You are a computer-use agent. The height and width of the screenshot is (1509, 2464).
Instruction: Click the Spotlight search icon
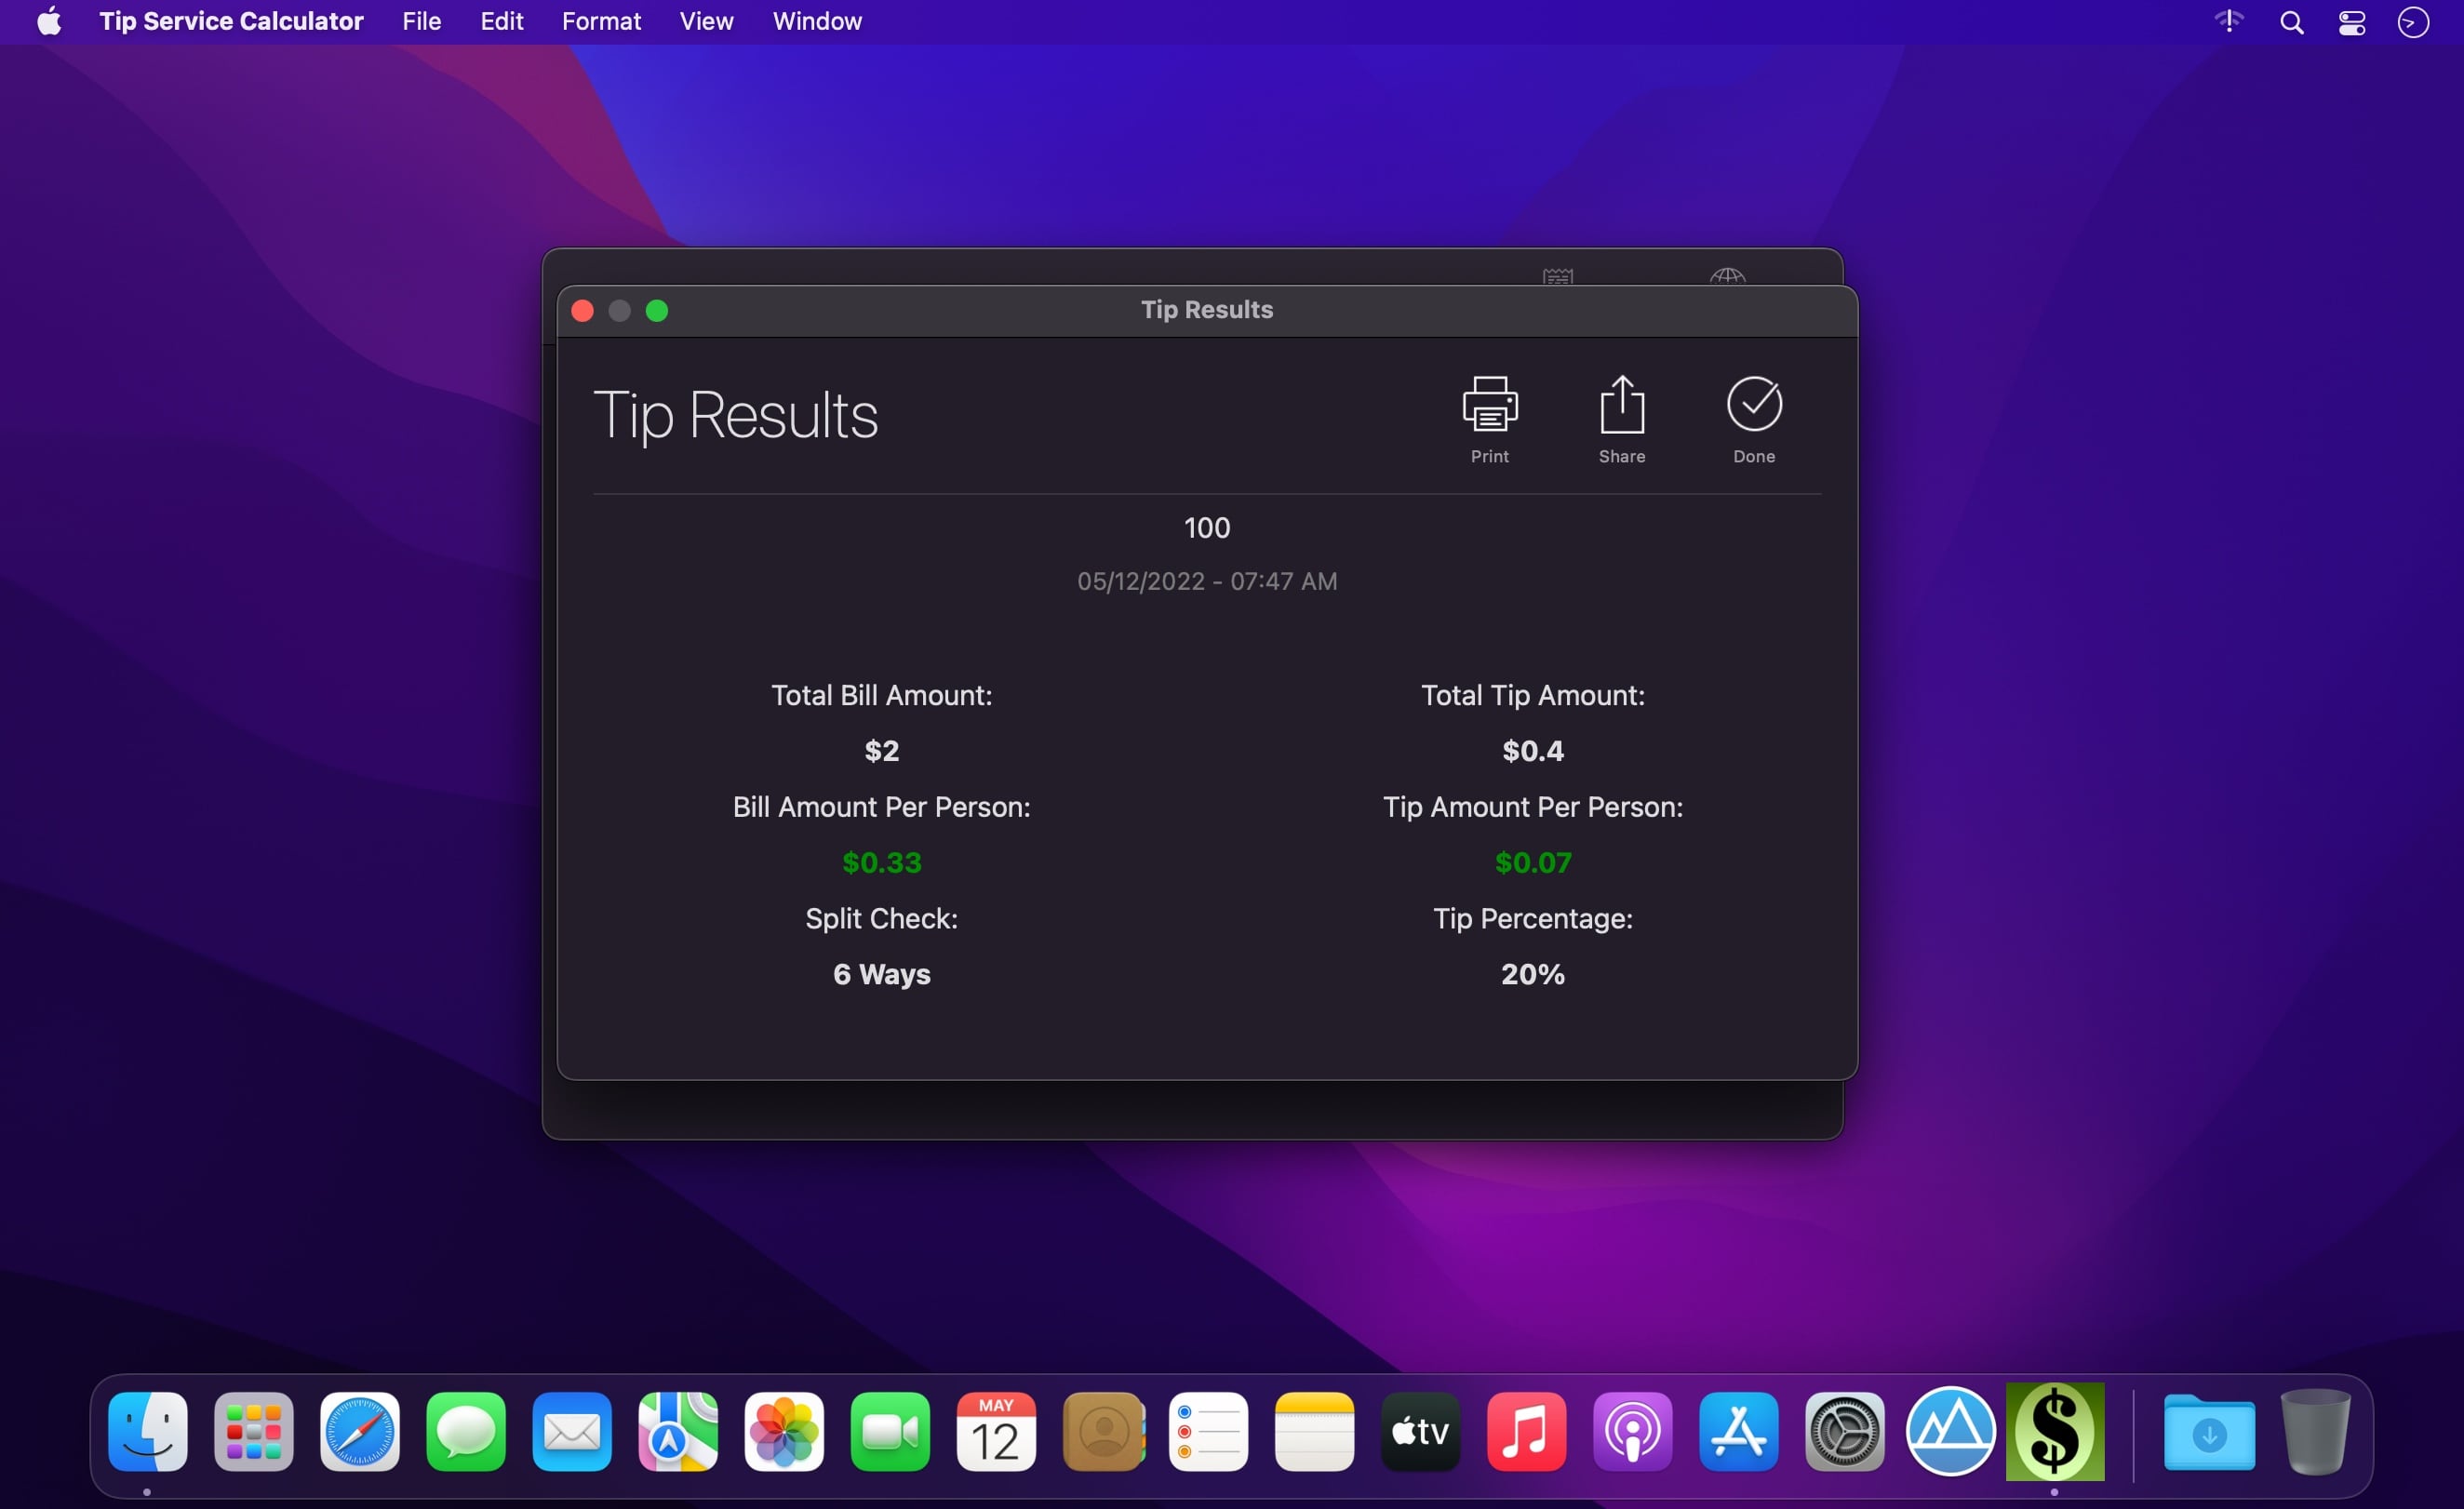coord(2291,22)
